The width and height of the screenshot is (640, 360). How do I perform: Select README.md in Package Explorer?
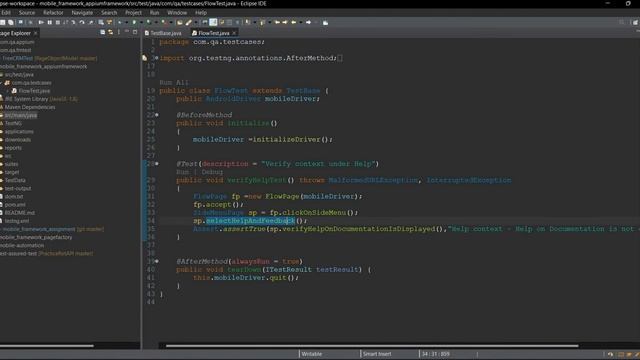pyautogui.click(x=20, y=213)
